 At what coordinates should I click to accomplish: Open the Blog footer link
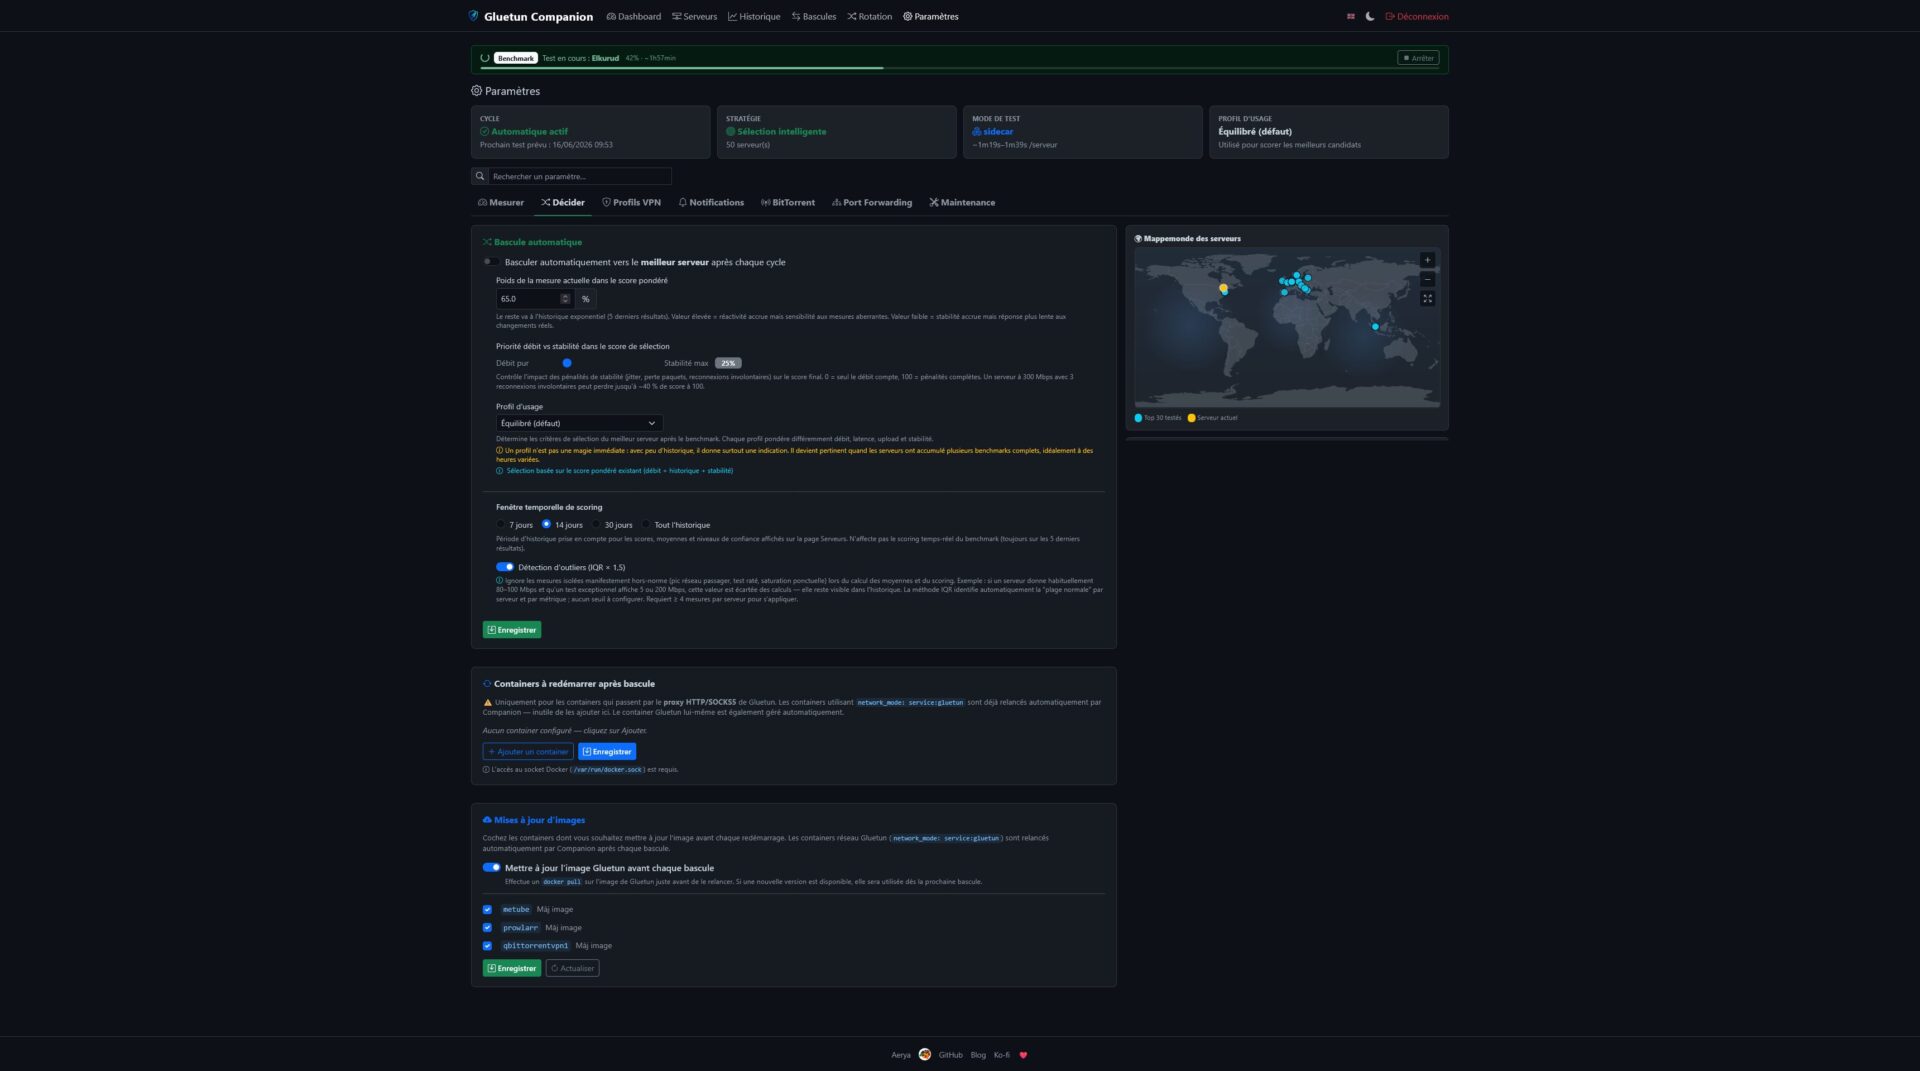[978, 1055]
